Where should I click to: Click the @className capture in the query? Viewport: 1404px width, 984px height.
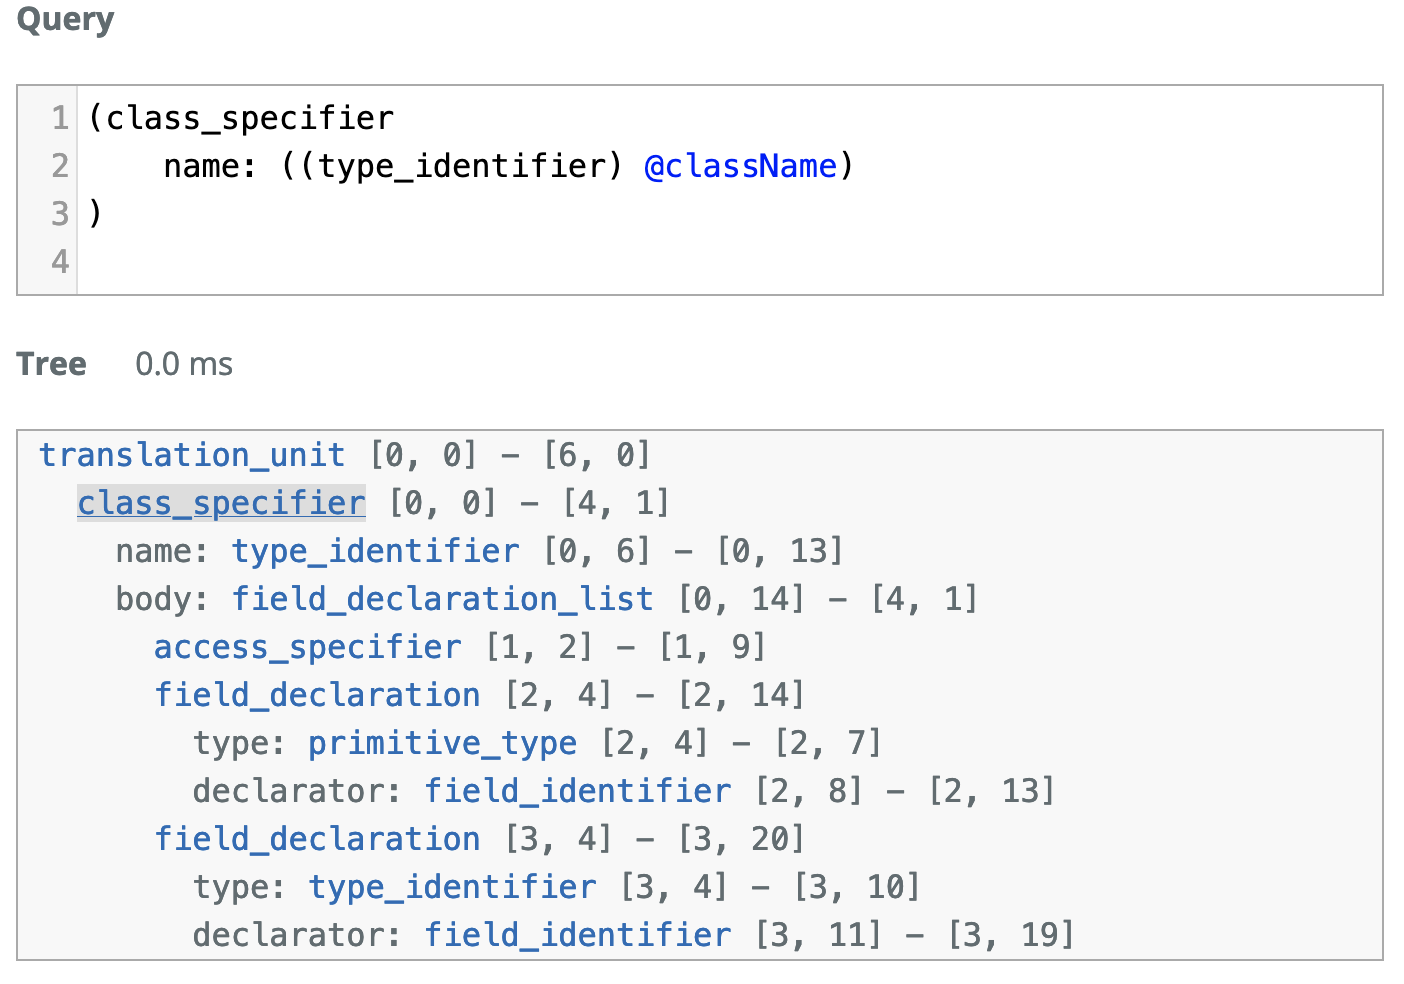740,166
